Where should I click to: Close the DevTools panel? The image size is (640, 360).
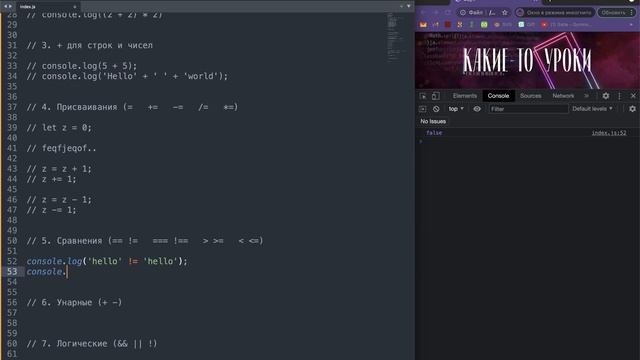point(633,96)
